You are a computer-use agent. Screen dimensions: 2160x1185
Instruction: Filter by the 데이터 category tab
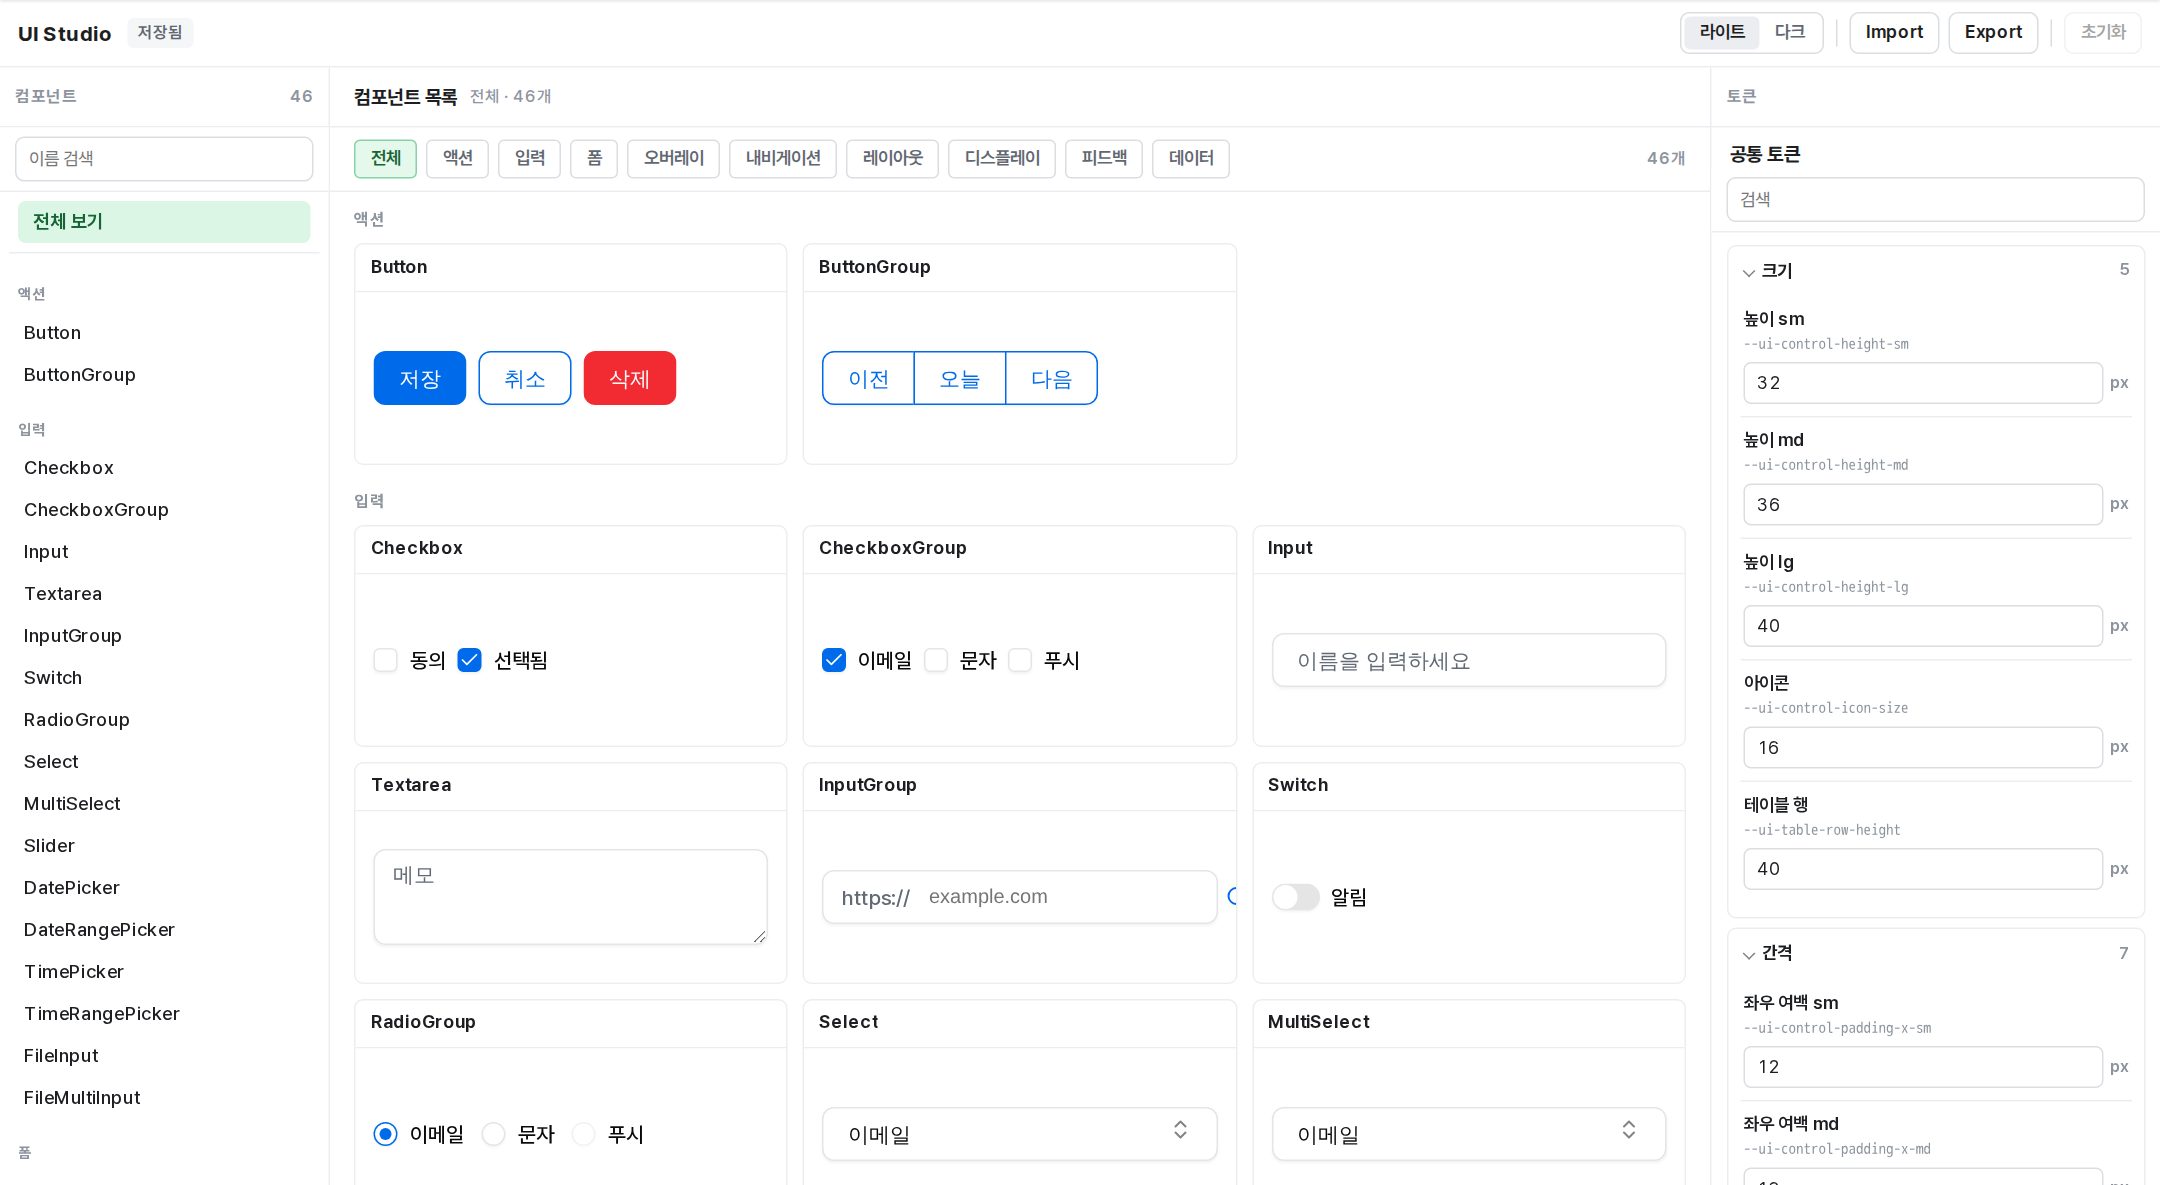point(1191,158)
